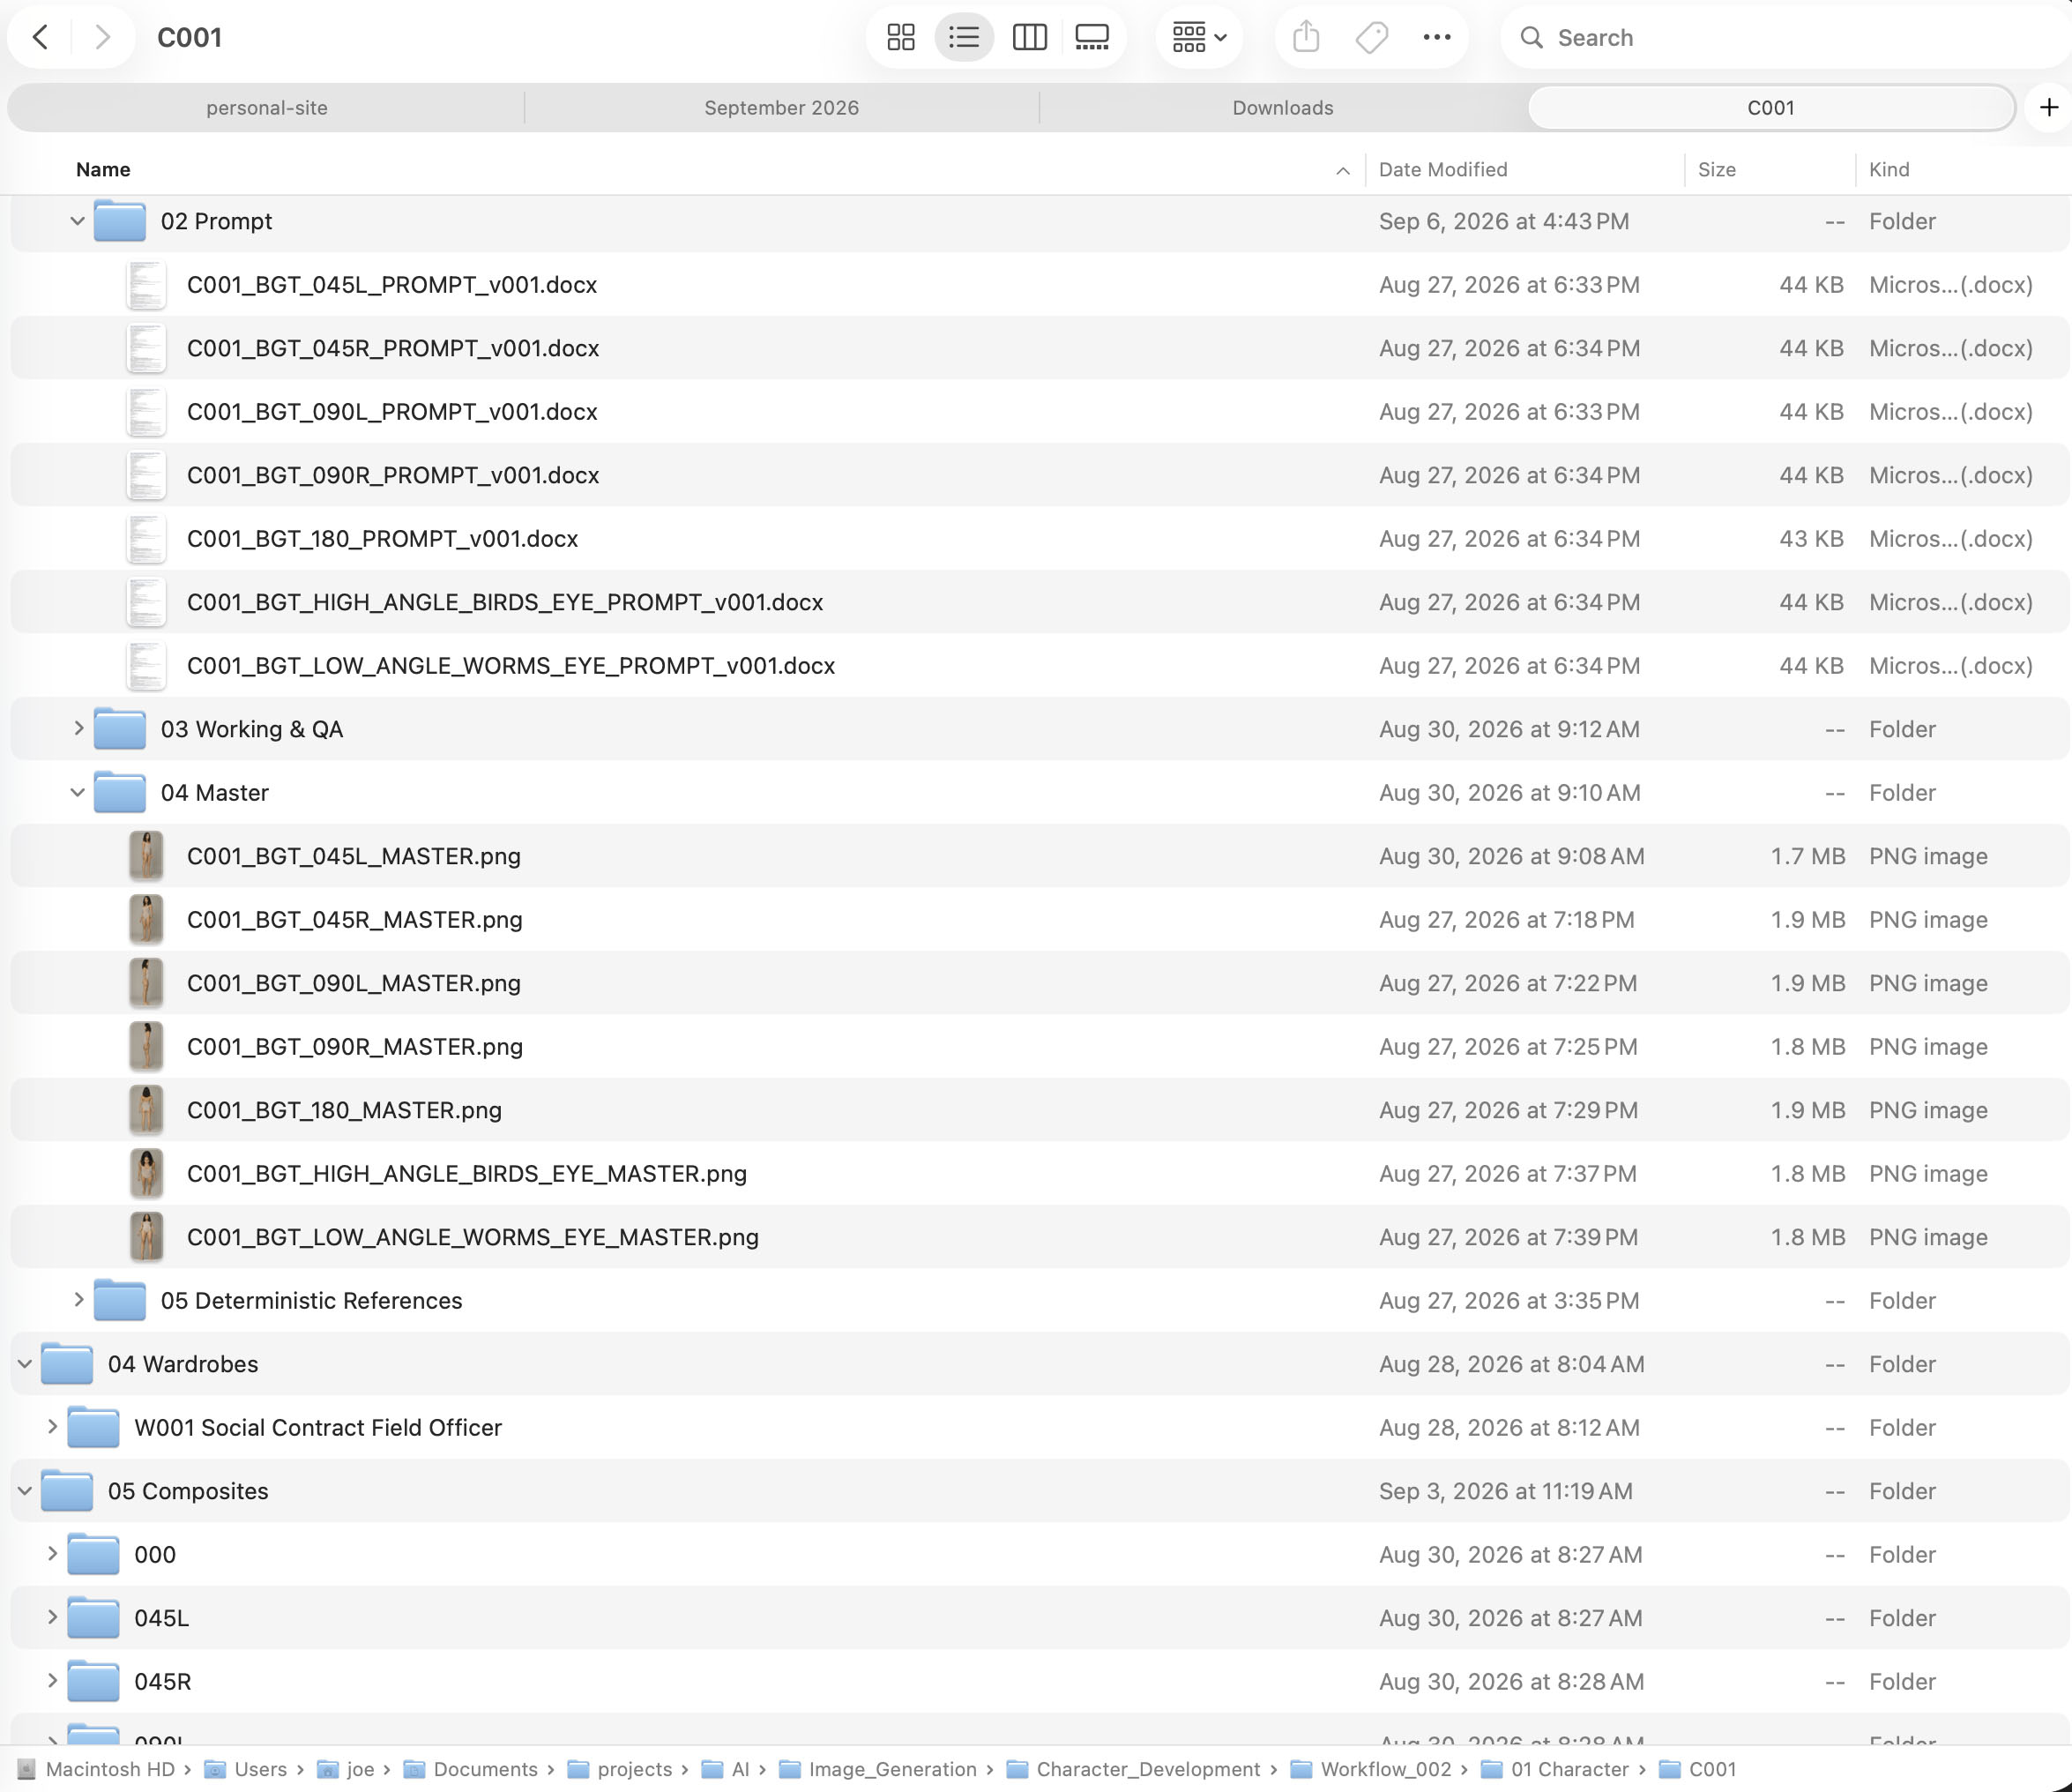Select the 045R folder icon
The height and width of the screenshot is (1792, 2072).
pyautogui.click(x=93, y=1681)
